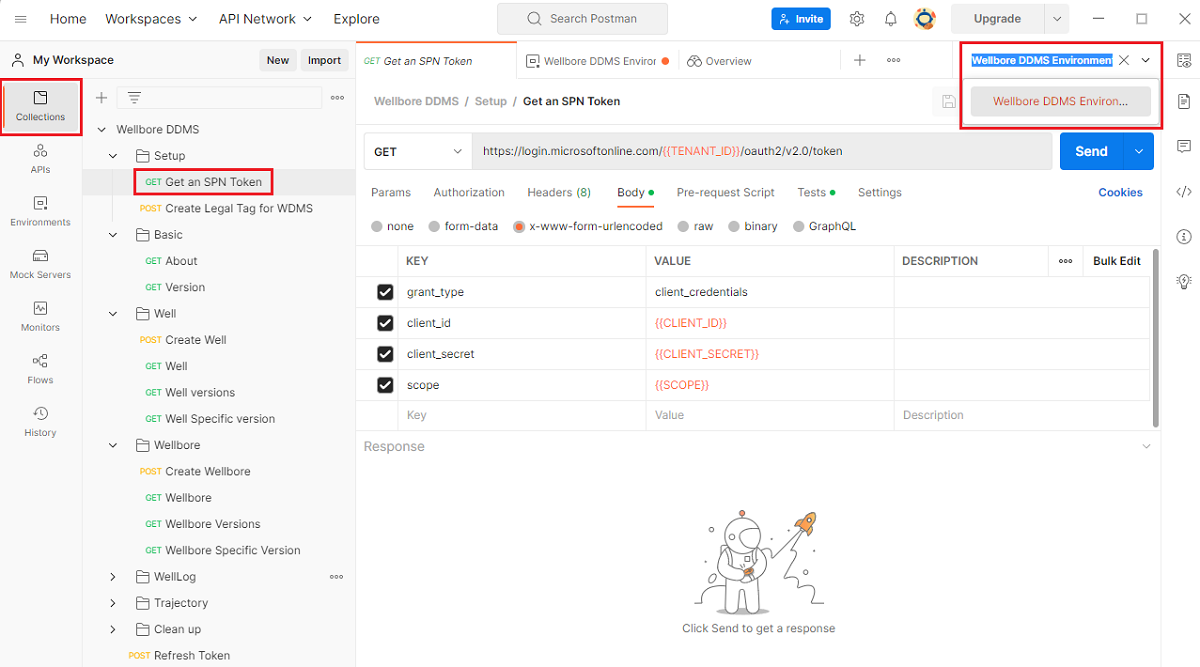Viewport: 1200px width, 667px height.
Task: Open the Workspaces dropdown
Action: (151, 19)
